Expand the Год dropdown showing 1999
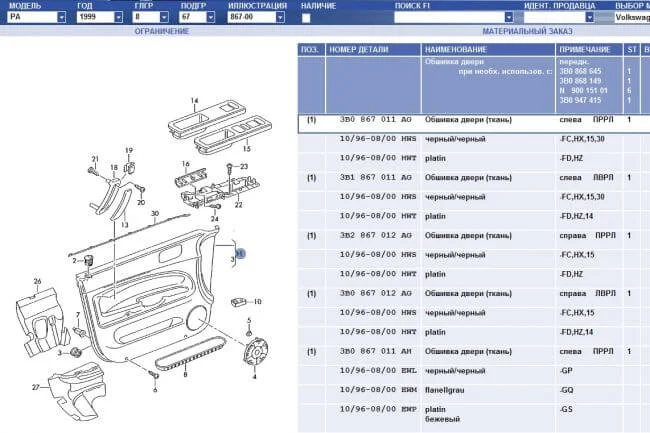This screenshot has width=650, height=433. tap(99, 18)
